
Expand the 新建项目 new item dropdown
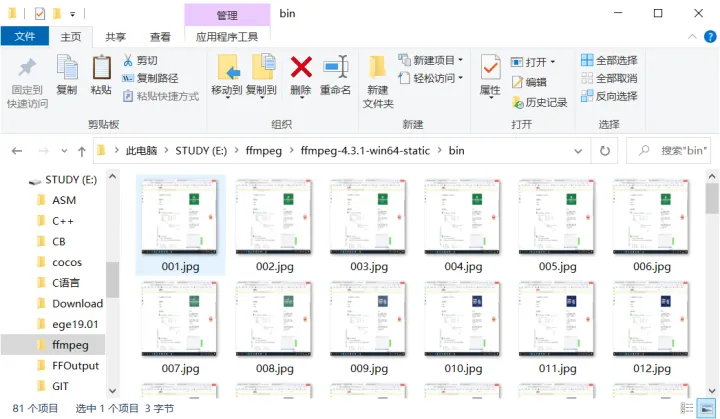(461, 60)
